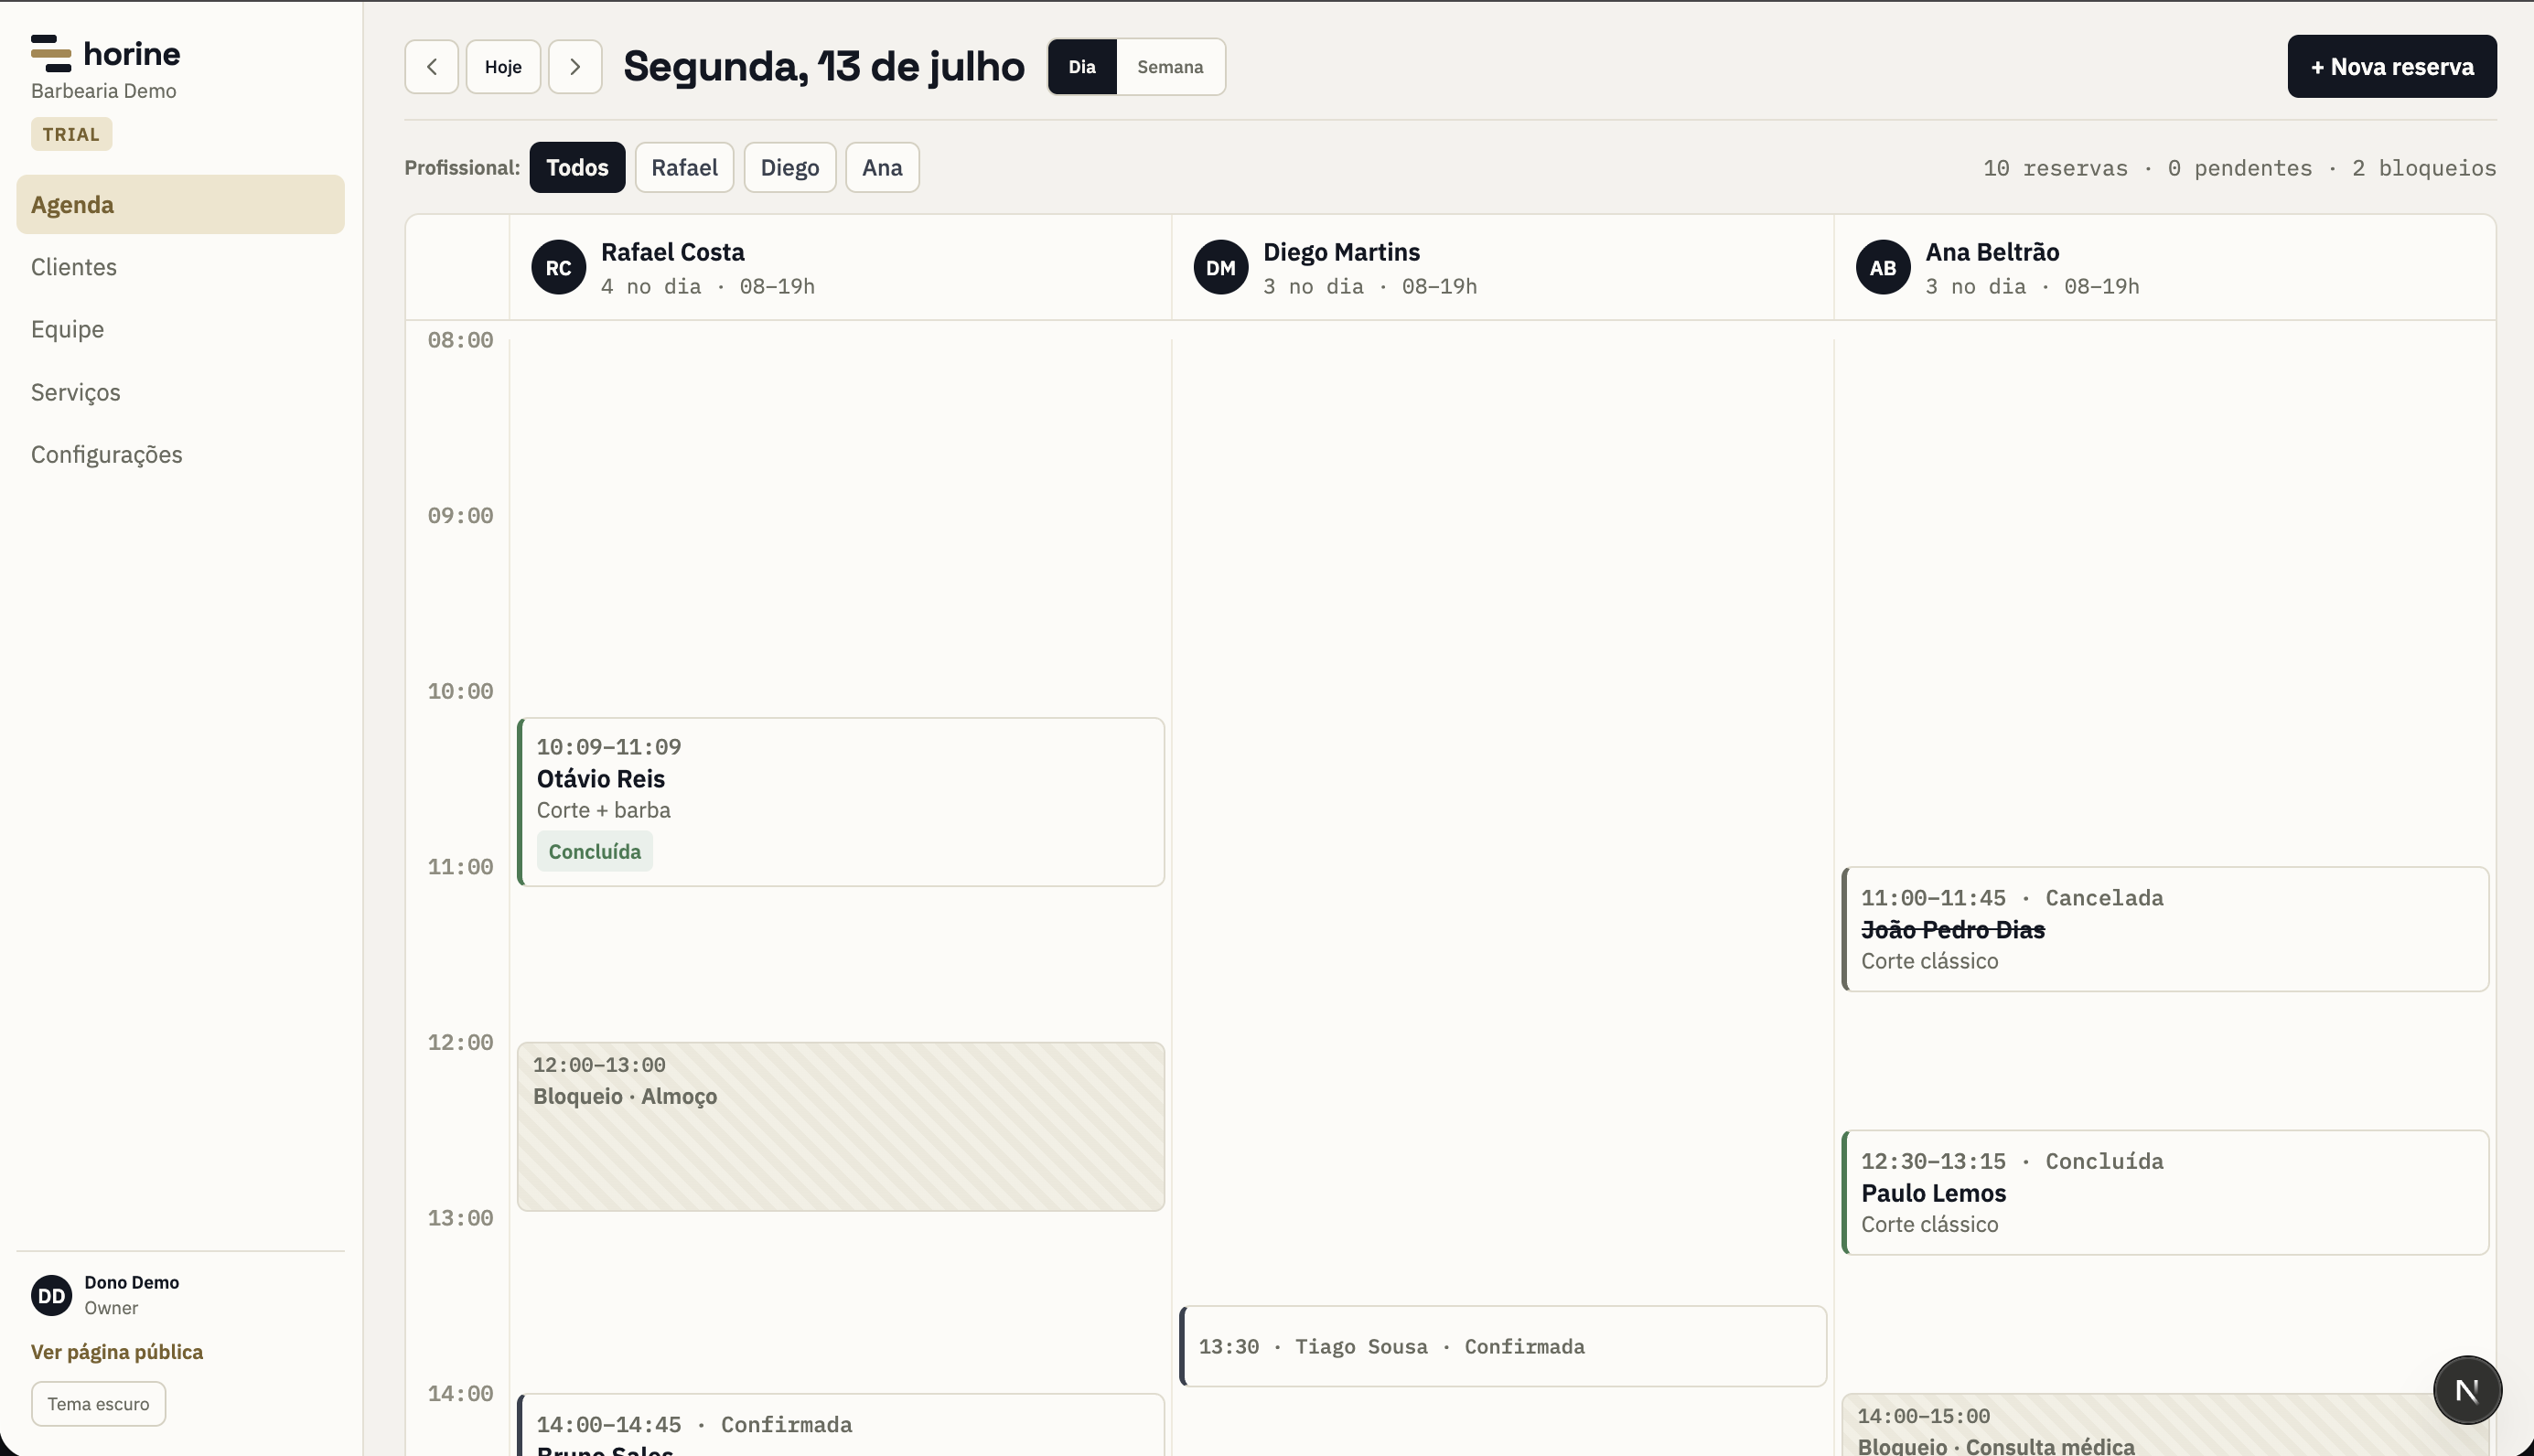Filter agenda by Ana
Viewport: 2534px width, 1456px height.
pyautogui.click(x=882, y=167)
